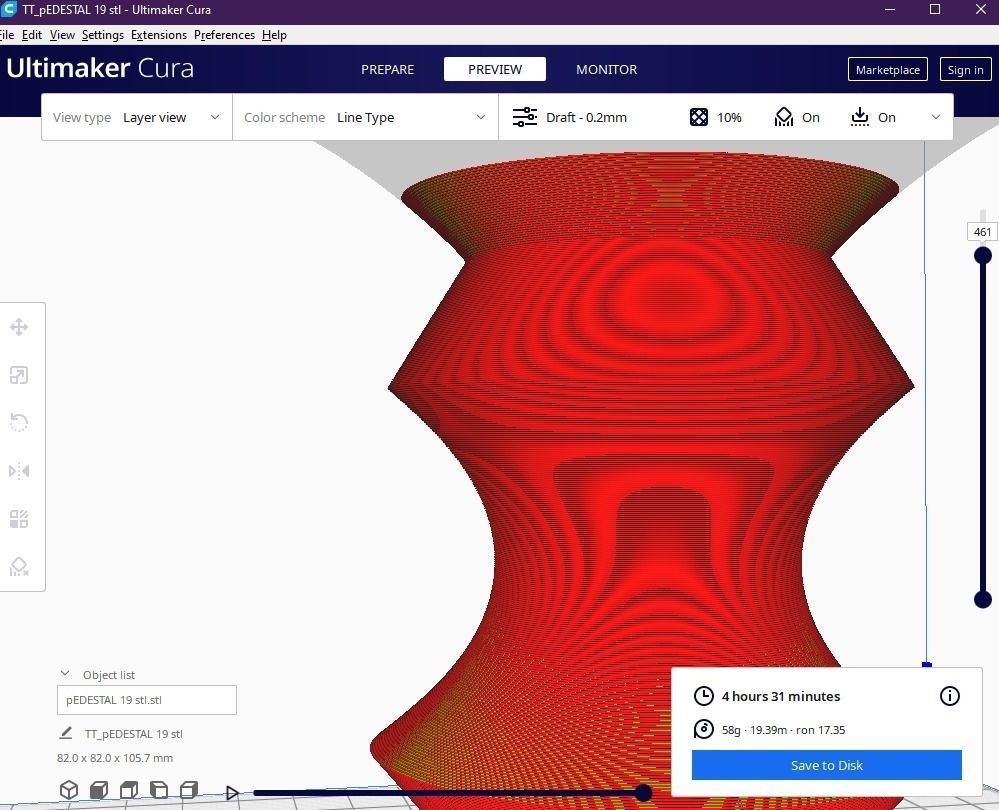Click the build plate adhesion On icon
The image size is (999, 810).
[859, 117]
